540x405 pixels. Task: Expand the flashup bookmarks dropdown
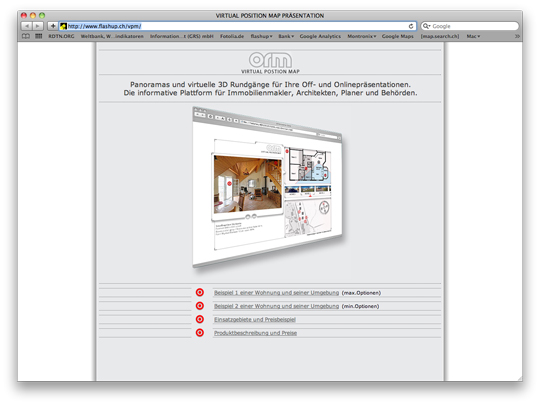tap(261, 36)
